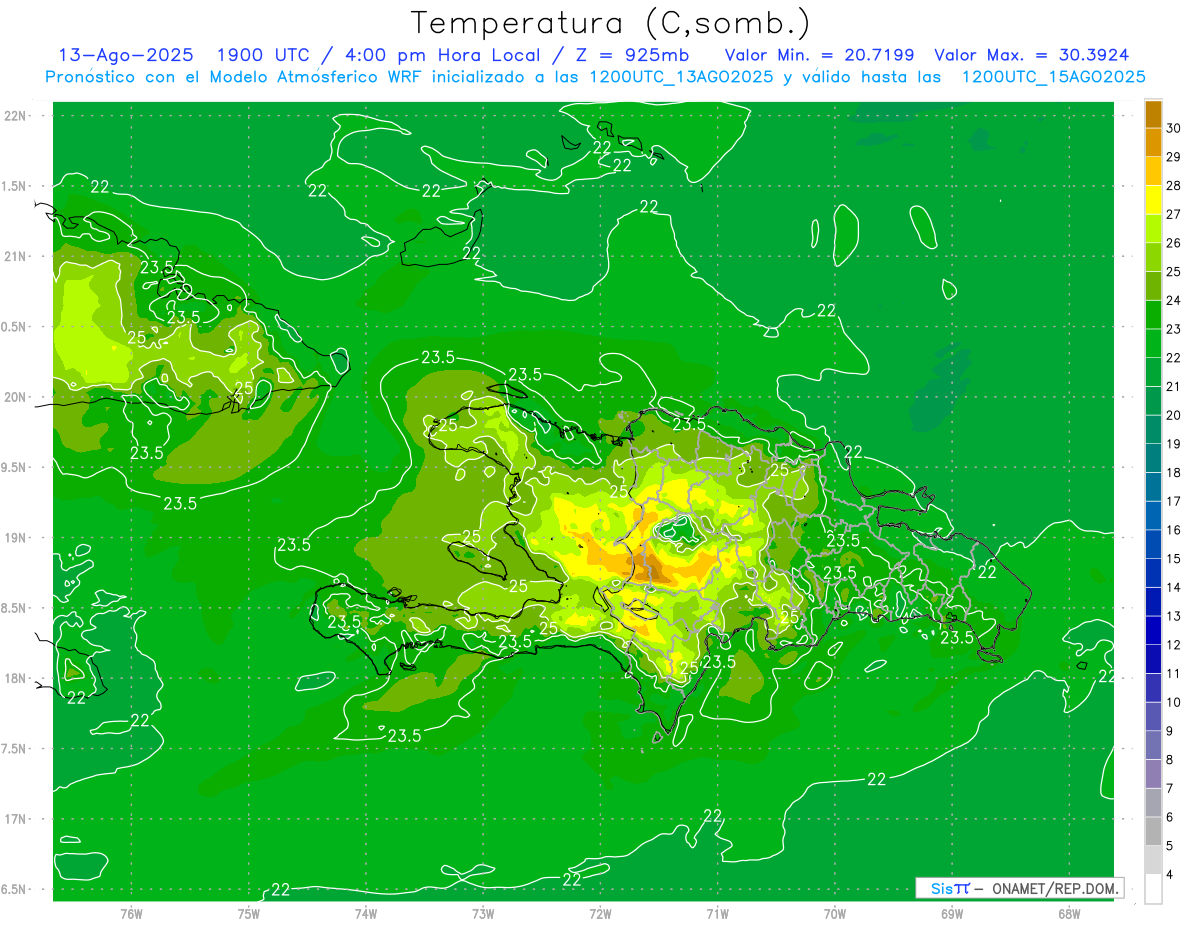Screen dimensions: 1200x927
Task: Click the "19" label on color scale
Action: pos(1174,444)
